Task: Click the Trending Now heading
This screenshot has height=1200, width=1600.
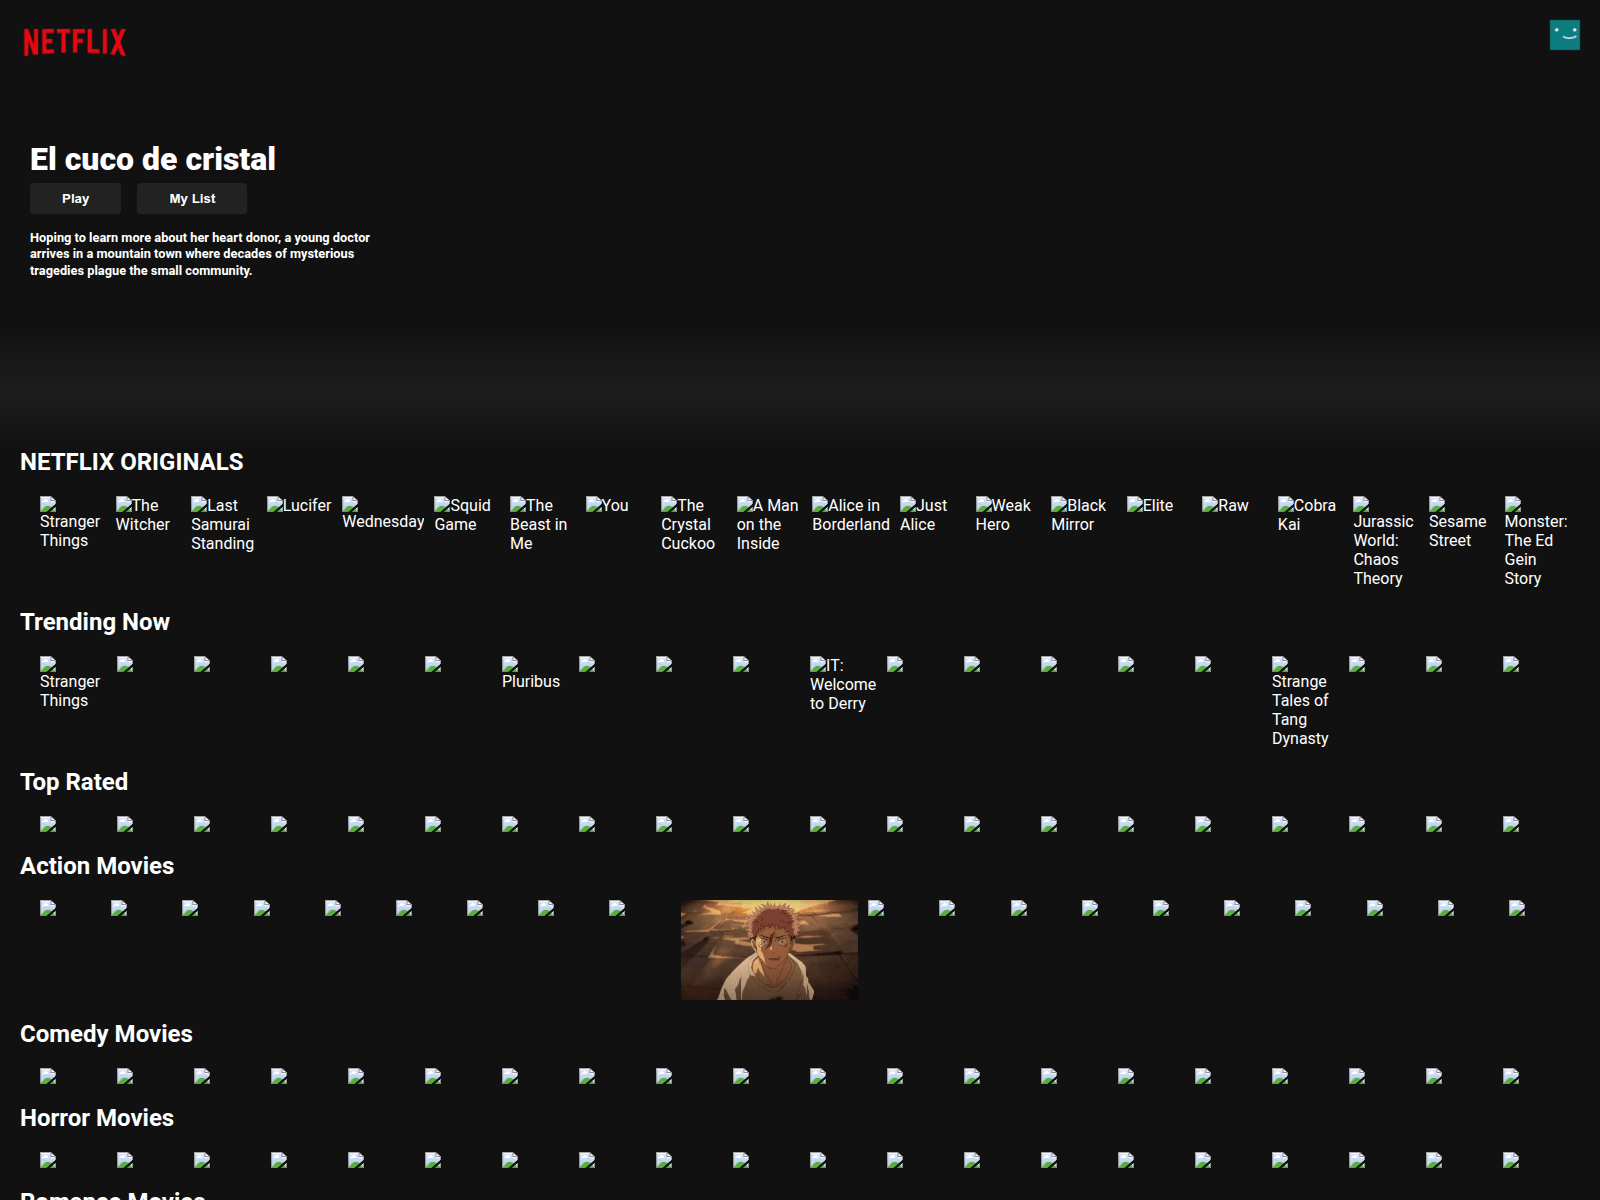Action: tap(95, 622)
